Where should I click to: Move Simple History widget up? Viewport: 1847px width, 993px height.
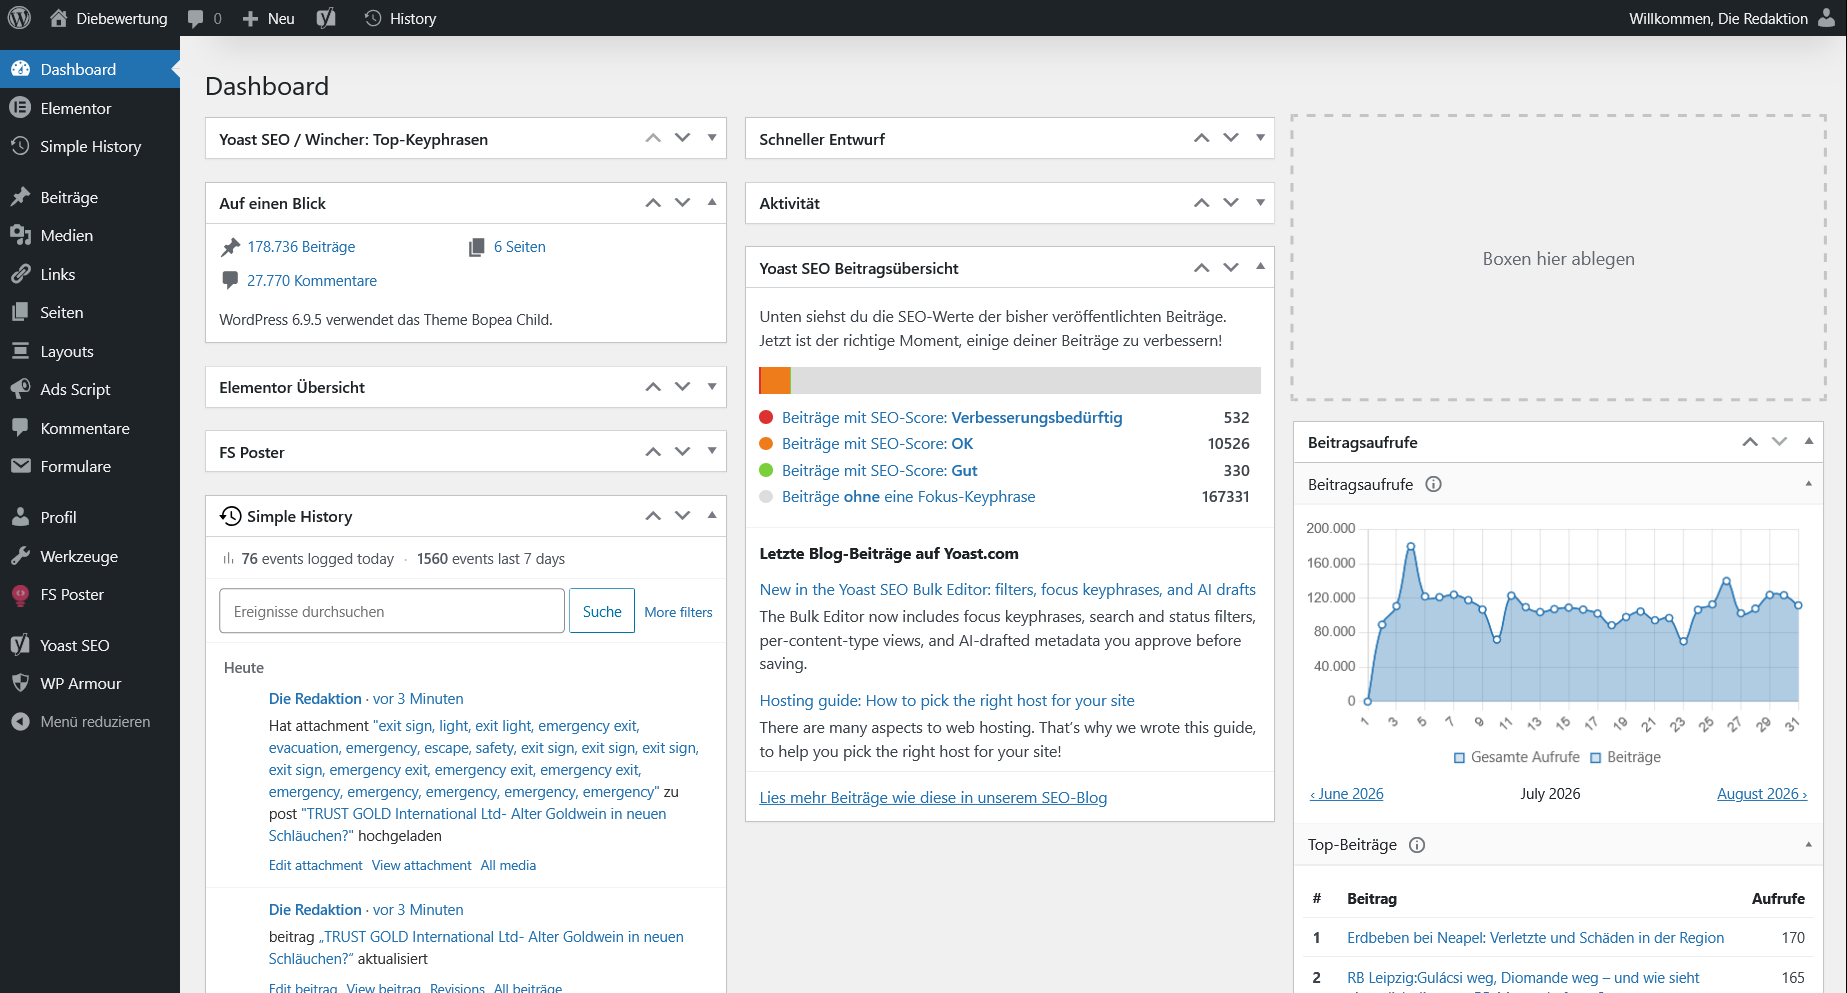click(x=653, y=515)
